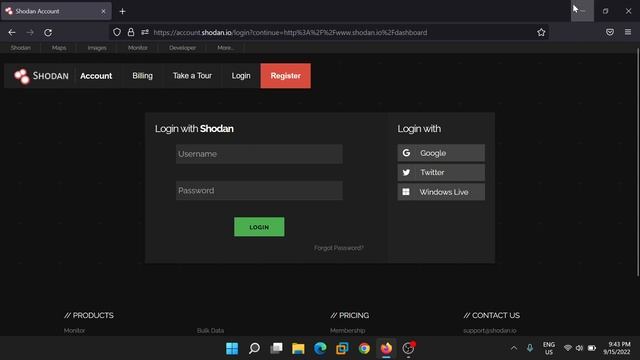Open taskbar Search icon
Image resolution: width=640 pixels, height=360 pixels.
[254, 348]
